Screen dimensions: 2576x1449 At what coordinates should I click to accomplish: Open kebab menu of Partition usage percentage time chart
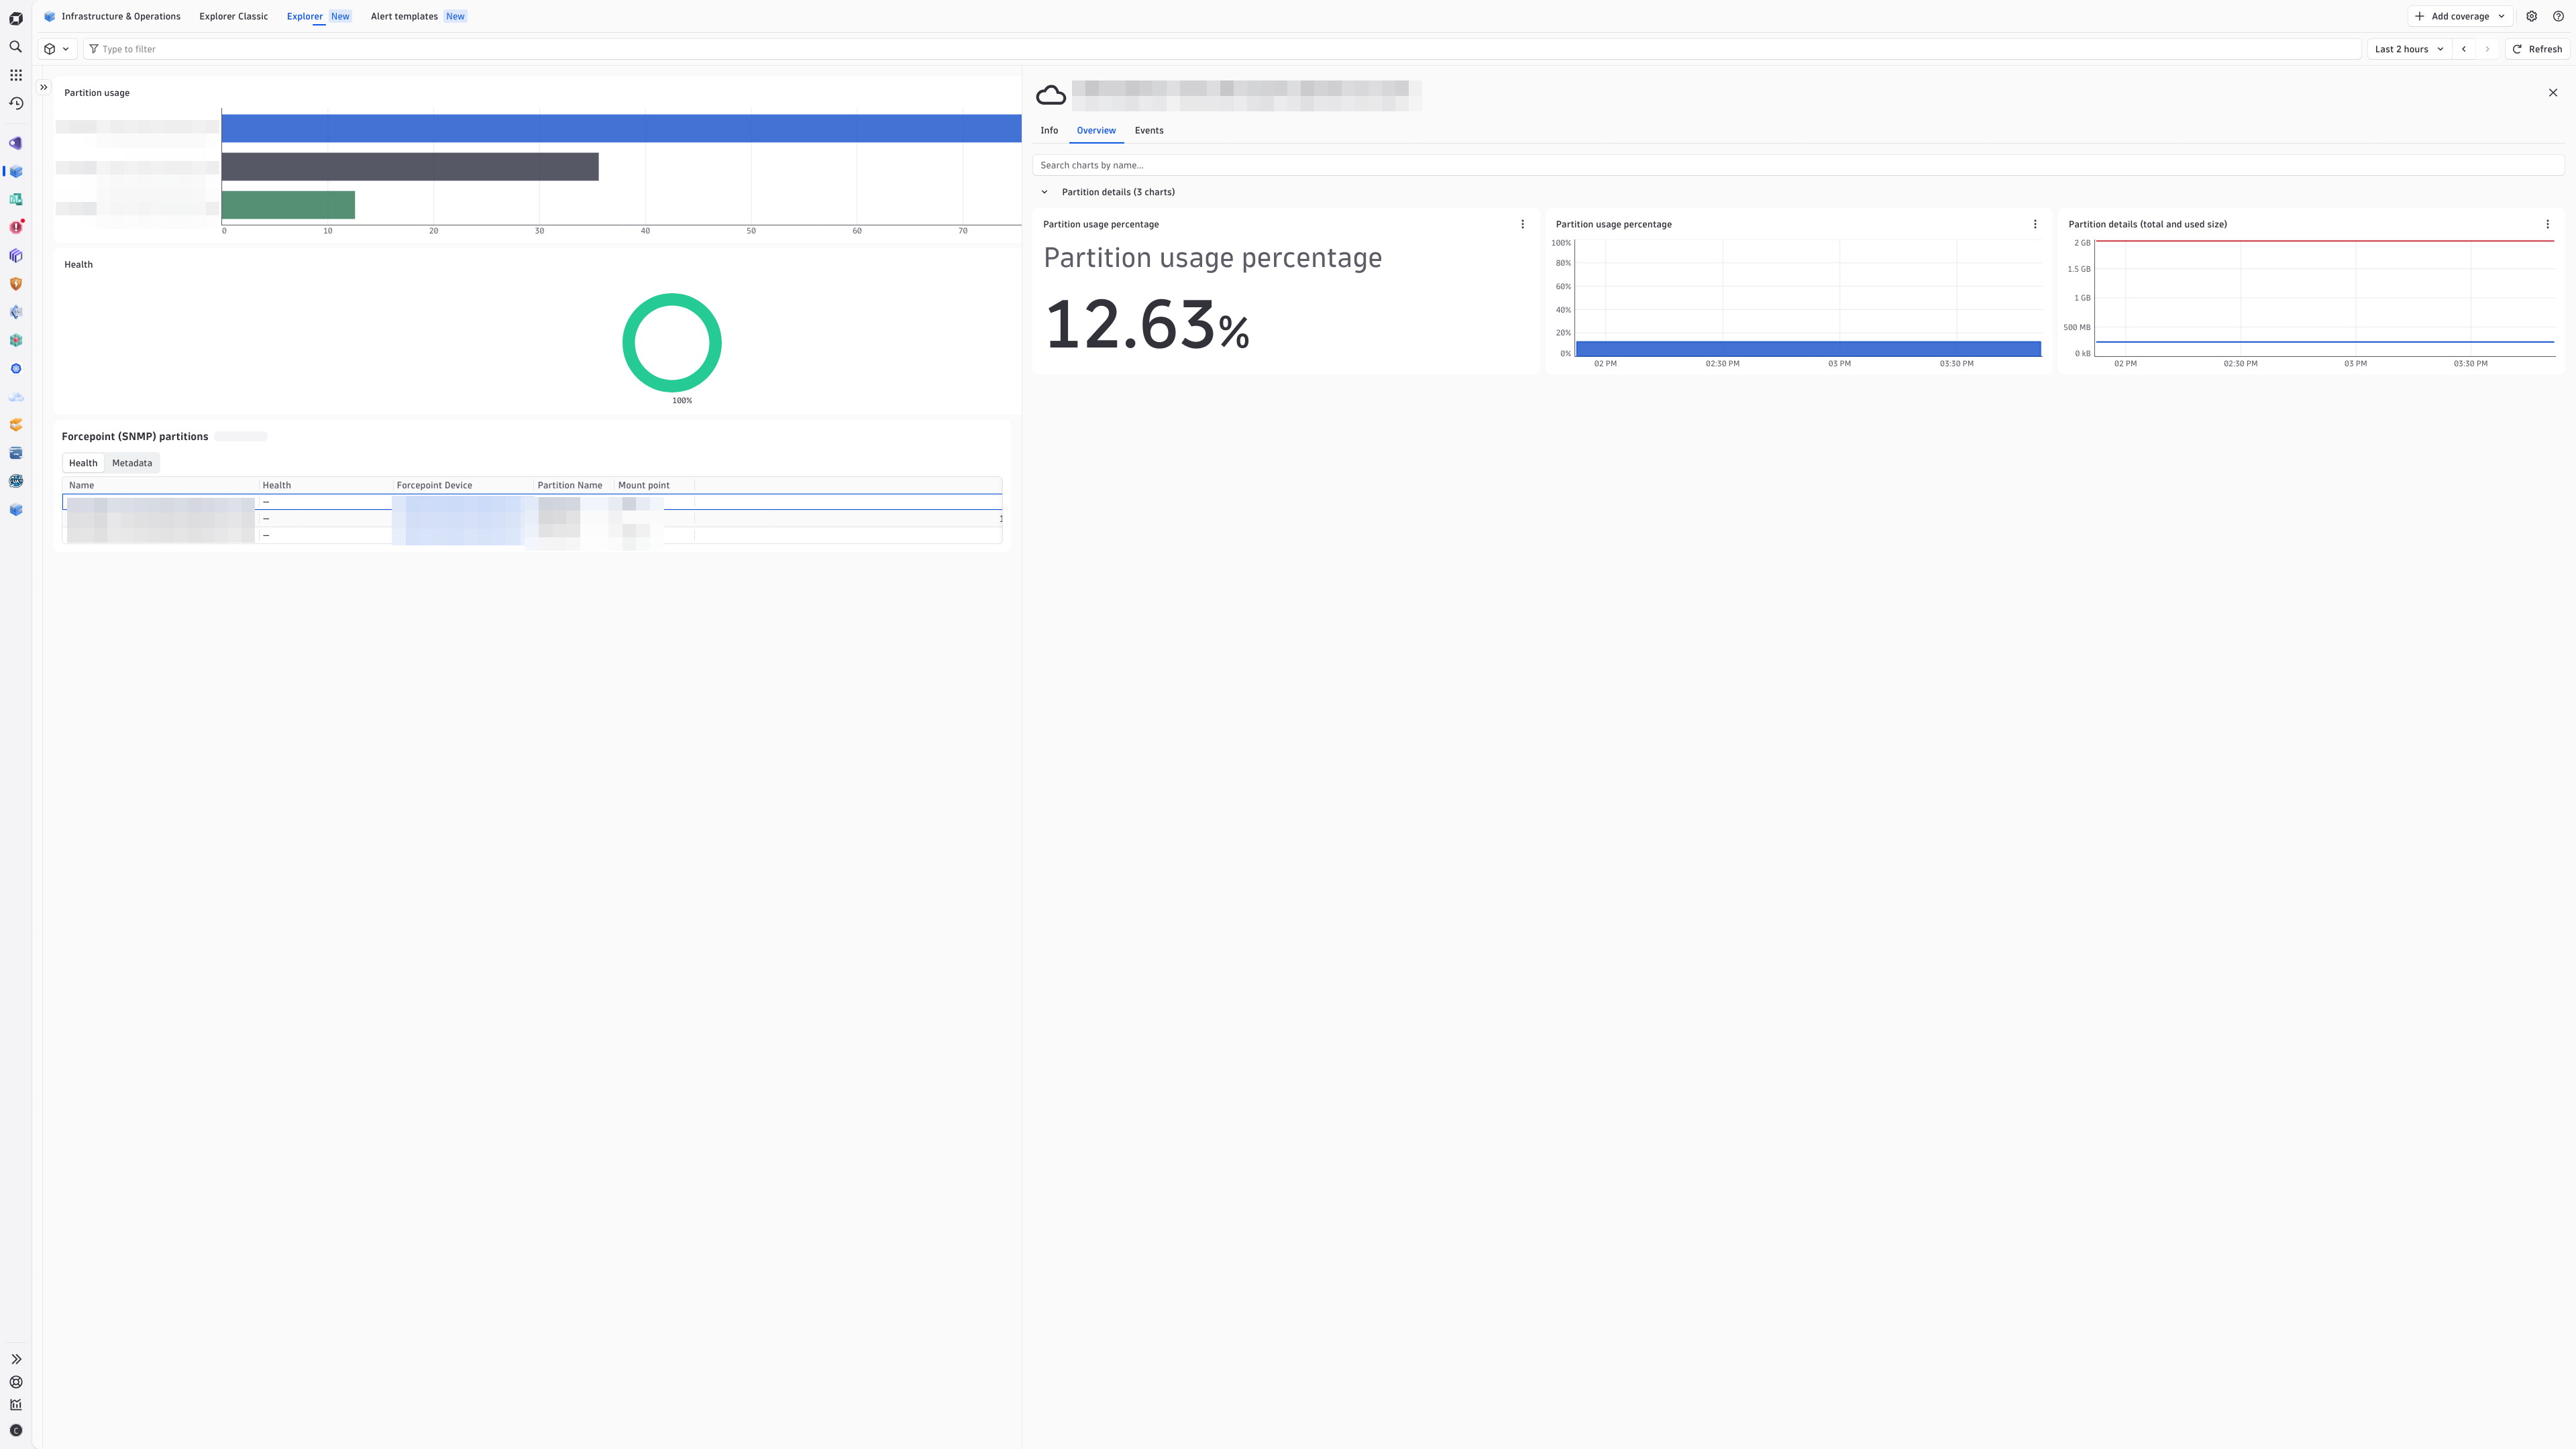[2035, 224]
